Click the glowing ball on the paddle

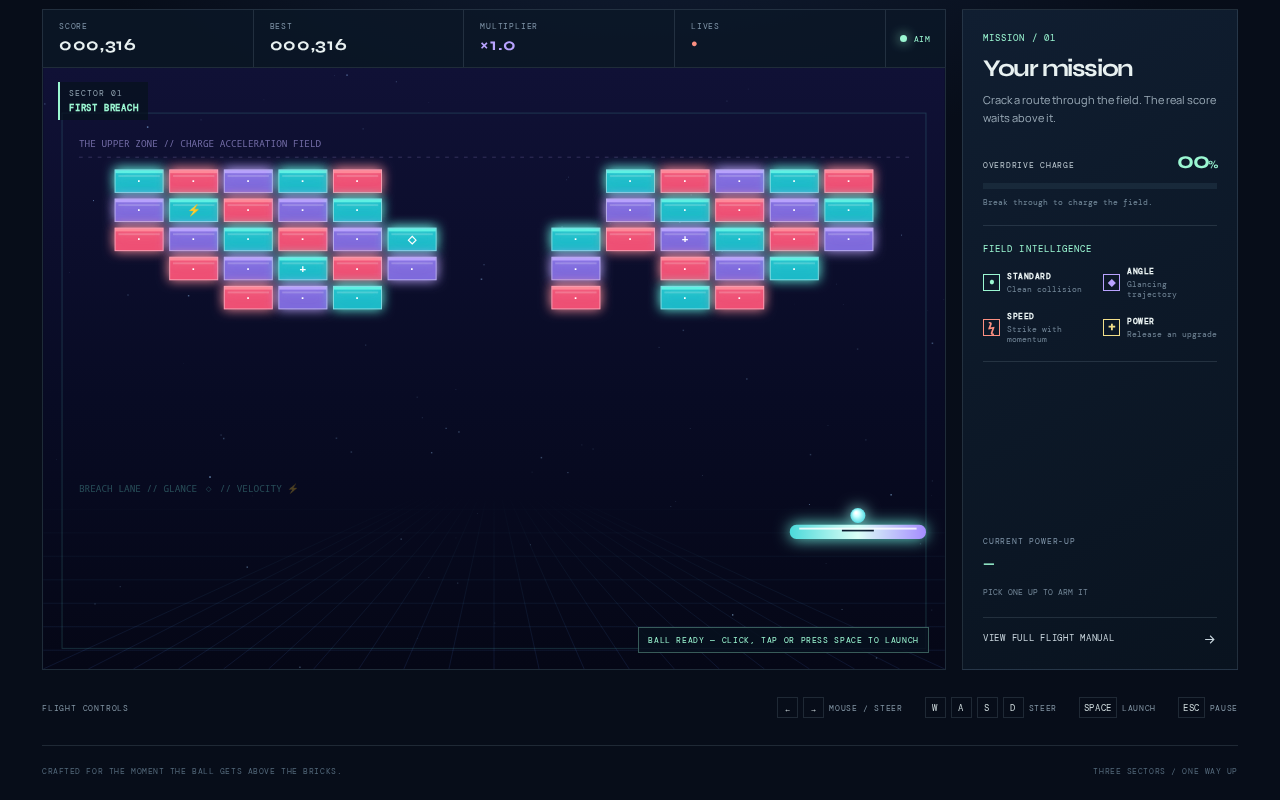click(x=857, y=516)
